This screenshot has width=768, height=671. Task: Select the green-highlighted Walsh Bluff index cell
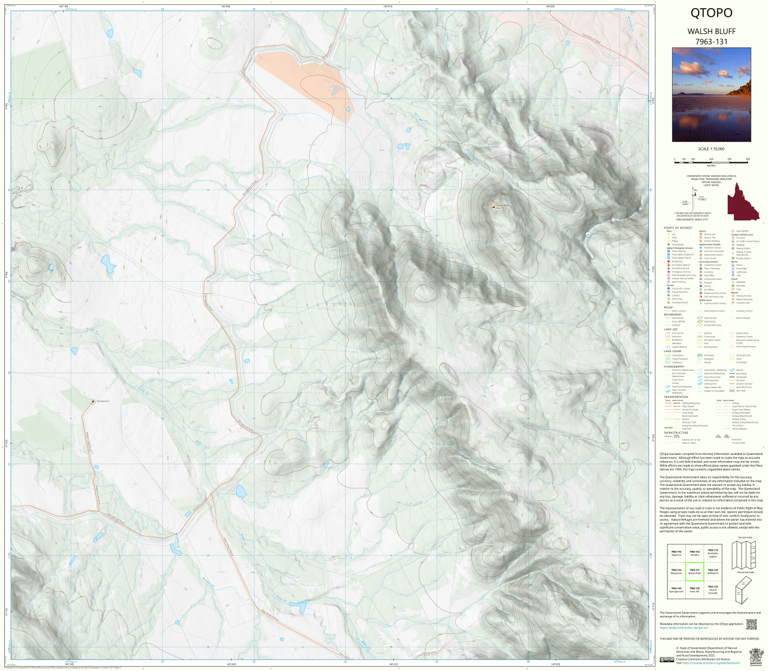coord(694,572)
